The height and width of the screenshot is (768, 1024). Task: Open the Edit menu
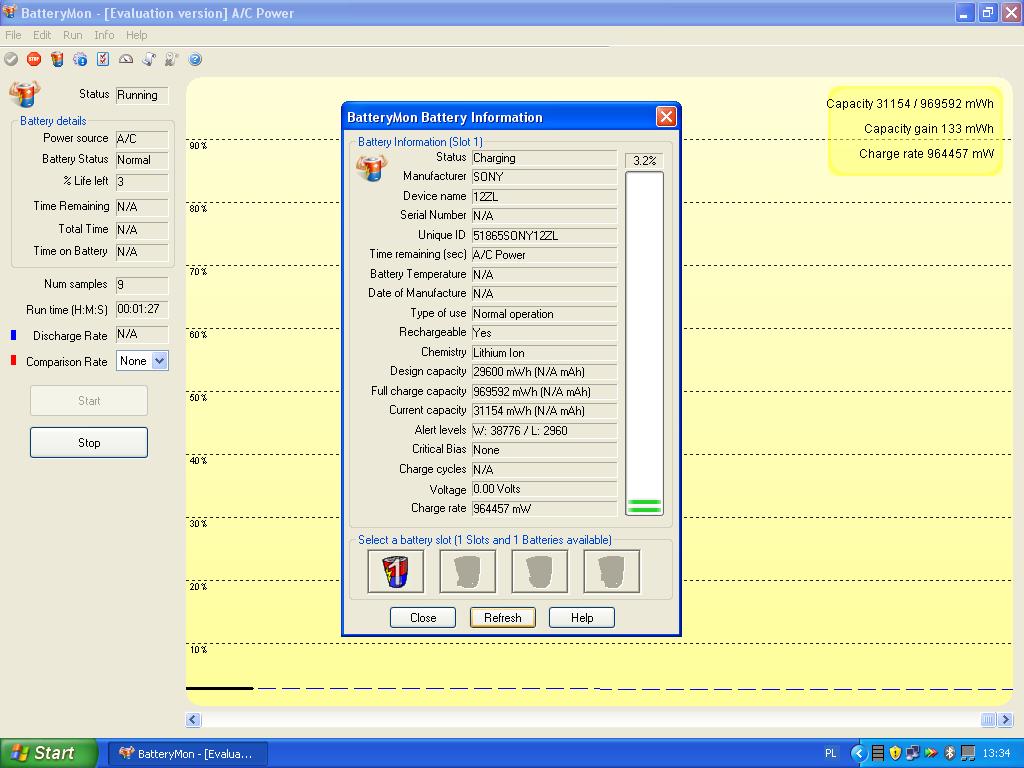42,35
